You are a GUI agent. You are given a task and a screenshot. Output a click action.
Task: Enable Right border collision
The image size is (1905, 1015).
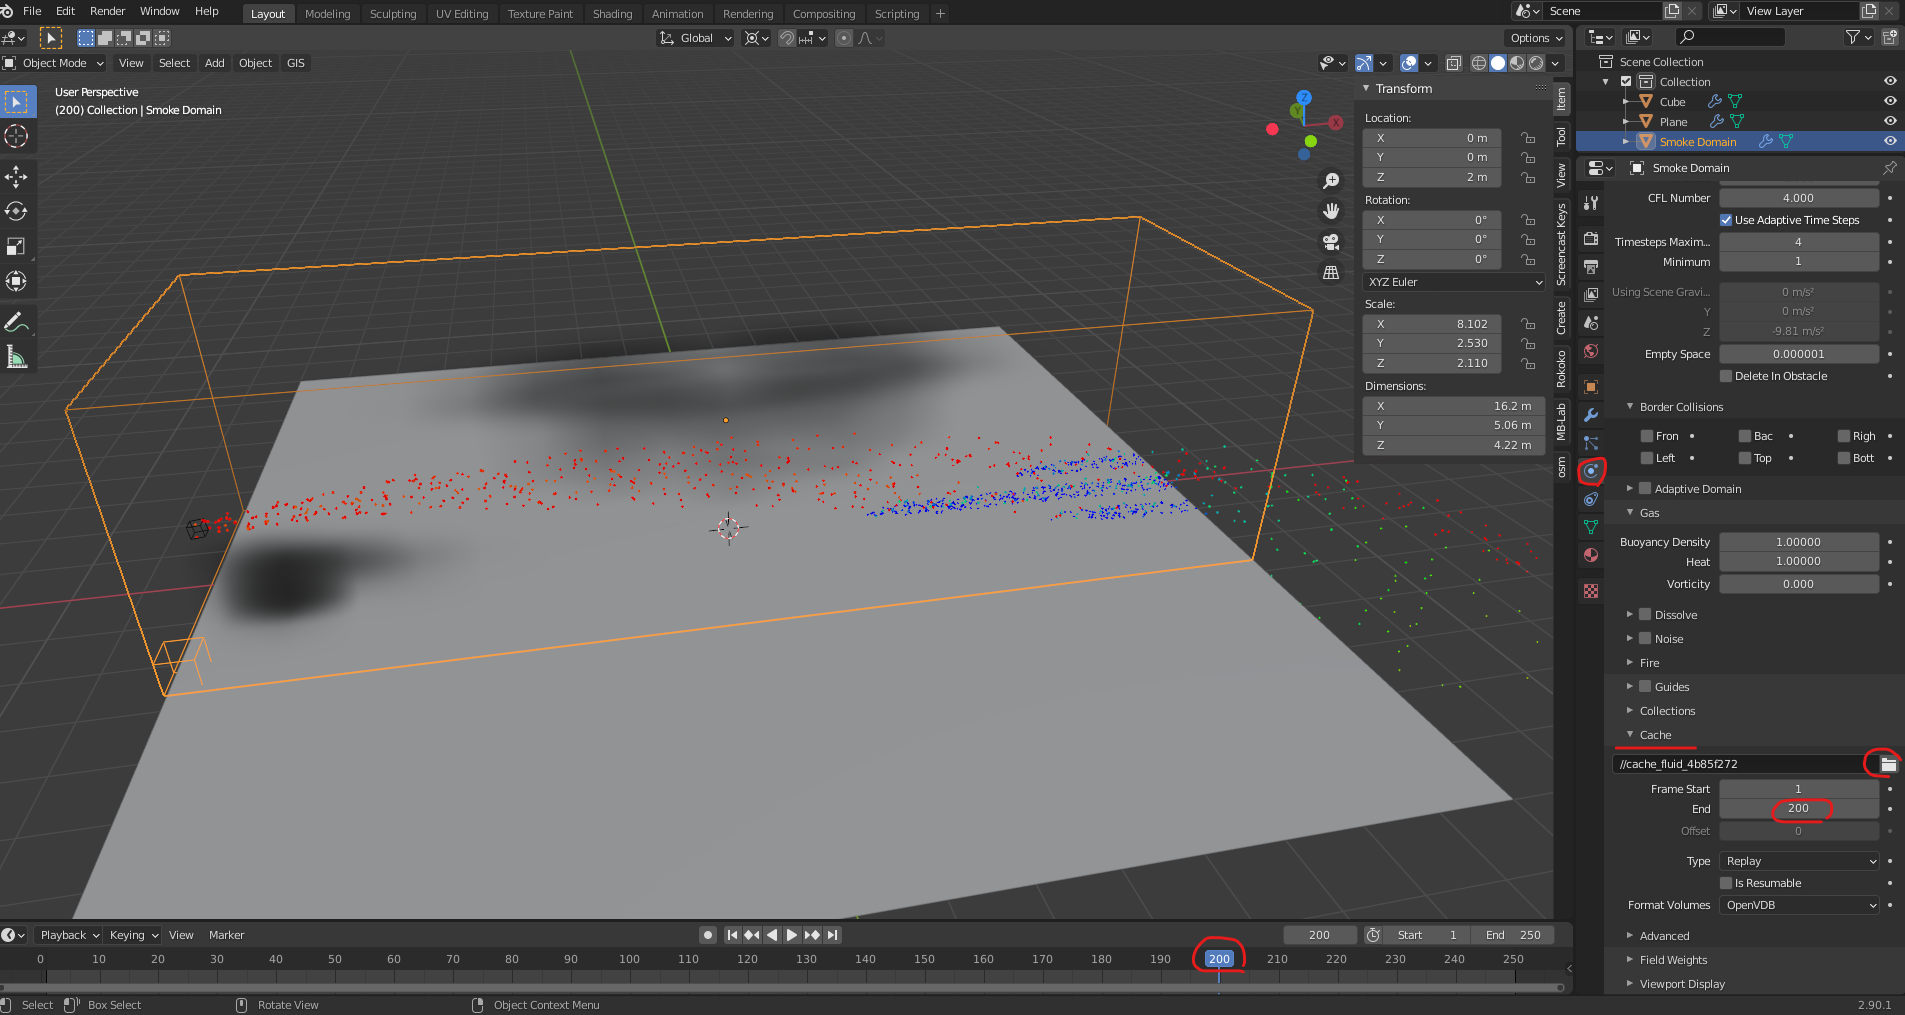coord(1844,436)
